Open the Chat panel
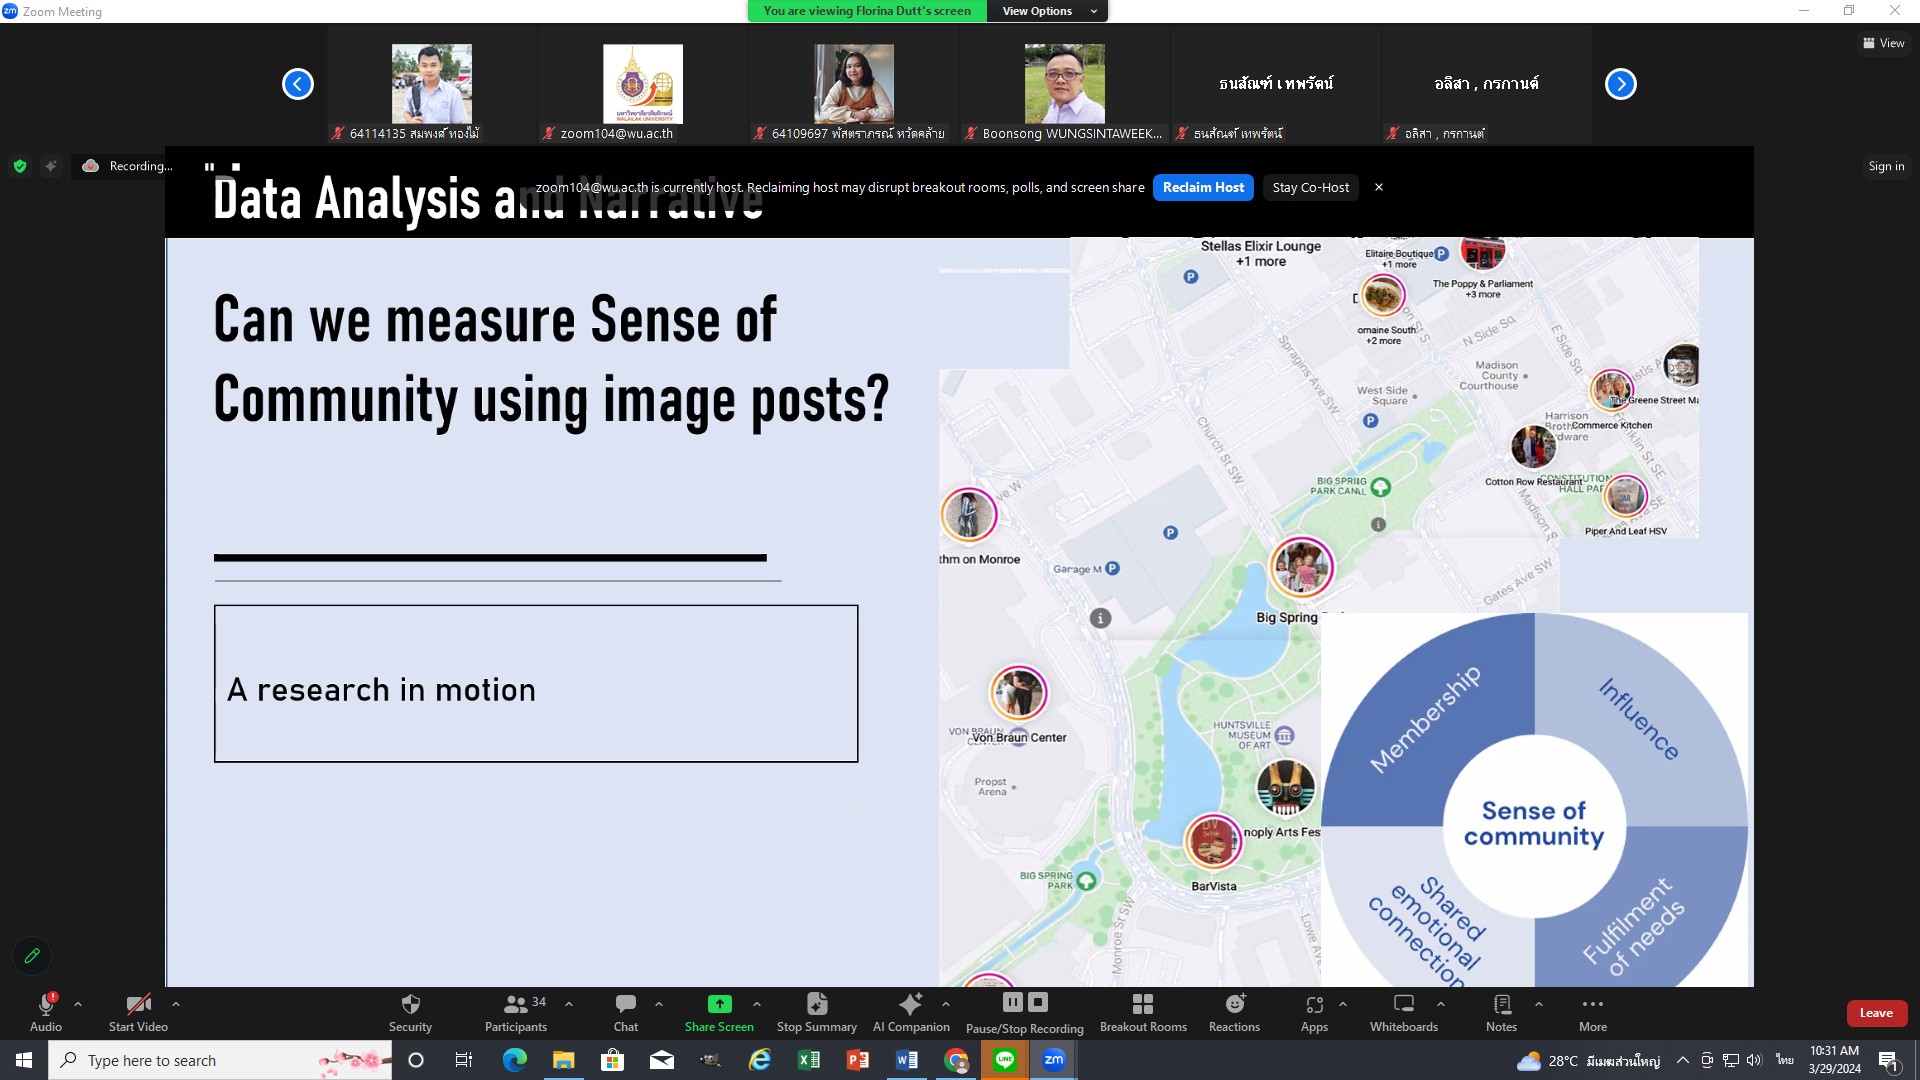This screenshot has width=1920, height=1080. [626, 1004]
